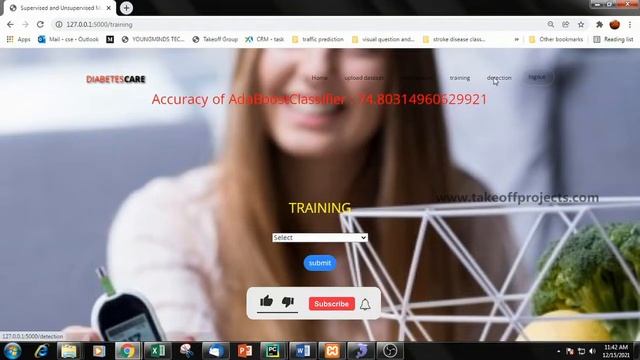Open the Medium 'M' bookmark icon
The image size is (640, 360).
pyautogui.click(x=110, y=39)
